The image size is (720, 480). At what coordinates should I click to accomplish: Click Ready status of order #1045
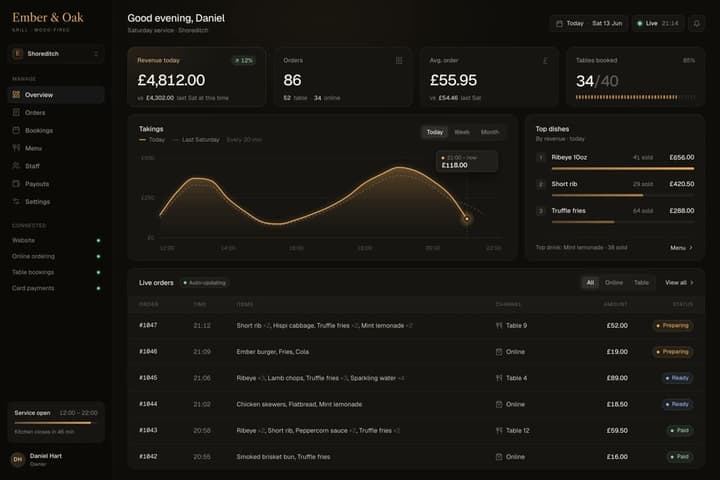click(677, 378)
